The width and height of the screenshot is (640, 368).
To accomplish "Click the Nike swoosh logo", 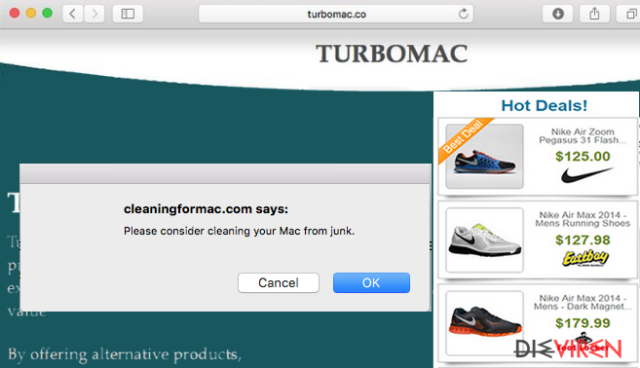I will pos(587,175).
